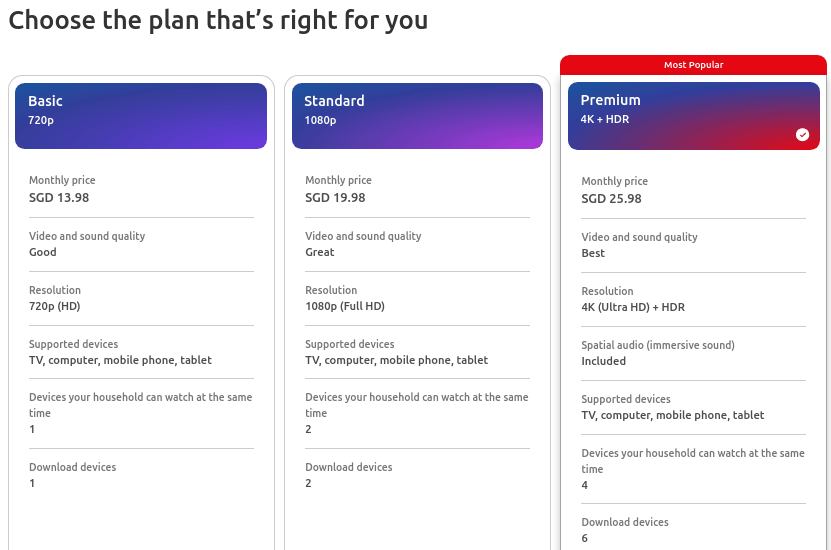Click the Most Popular red banner
Viewport: 831px width, 550px height.
point(693,65)
